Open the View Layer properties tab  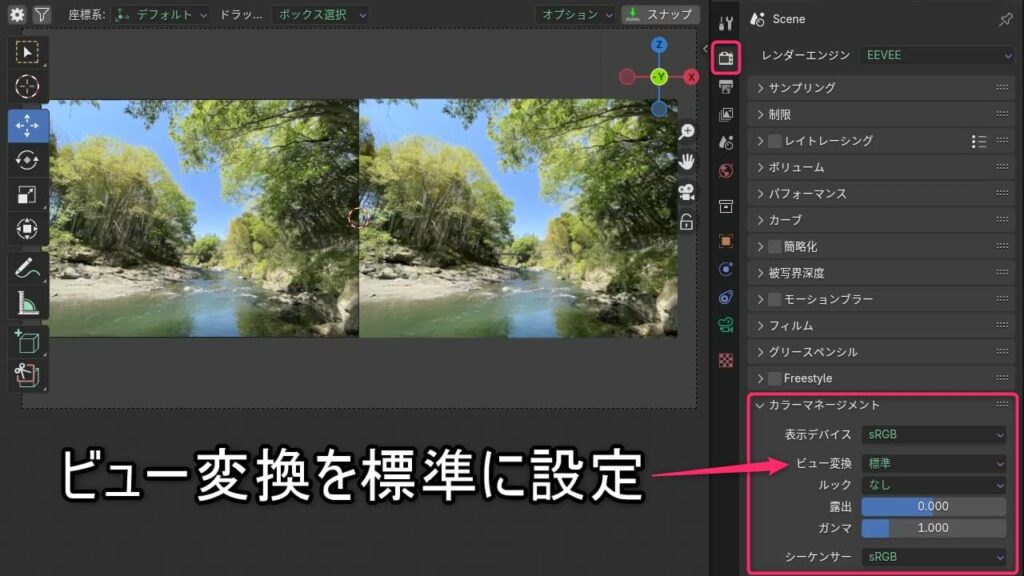click(726, 114)
